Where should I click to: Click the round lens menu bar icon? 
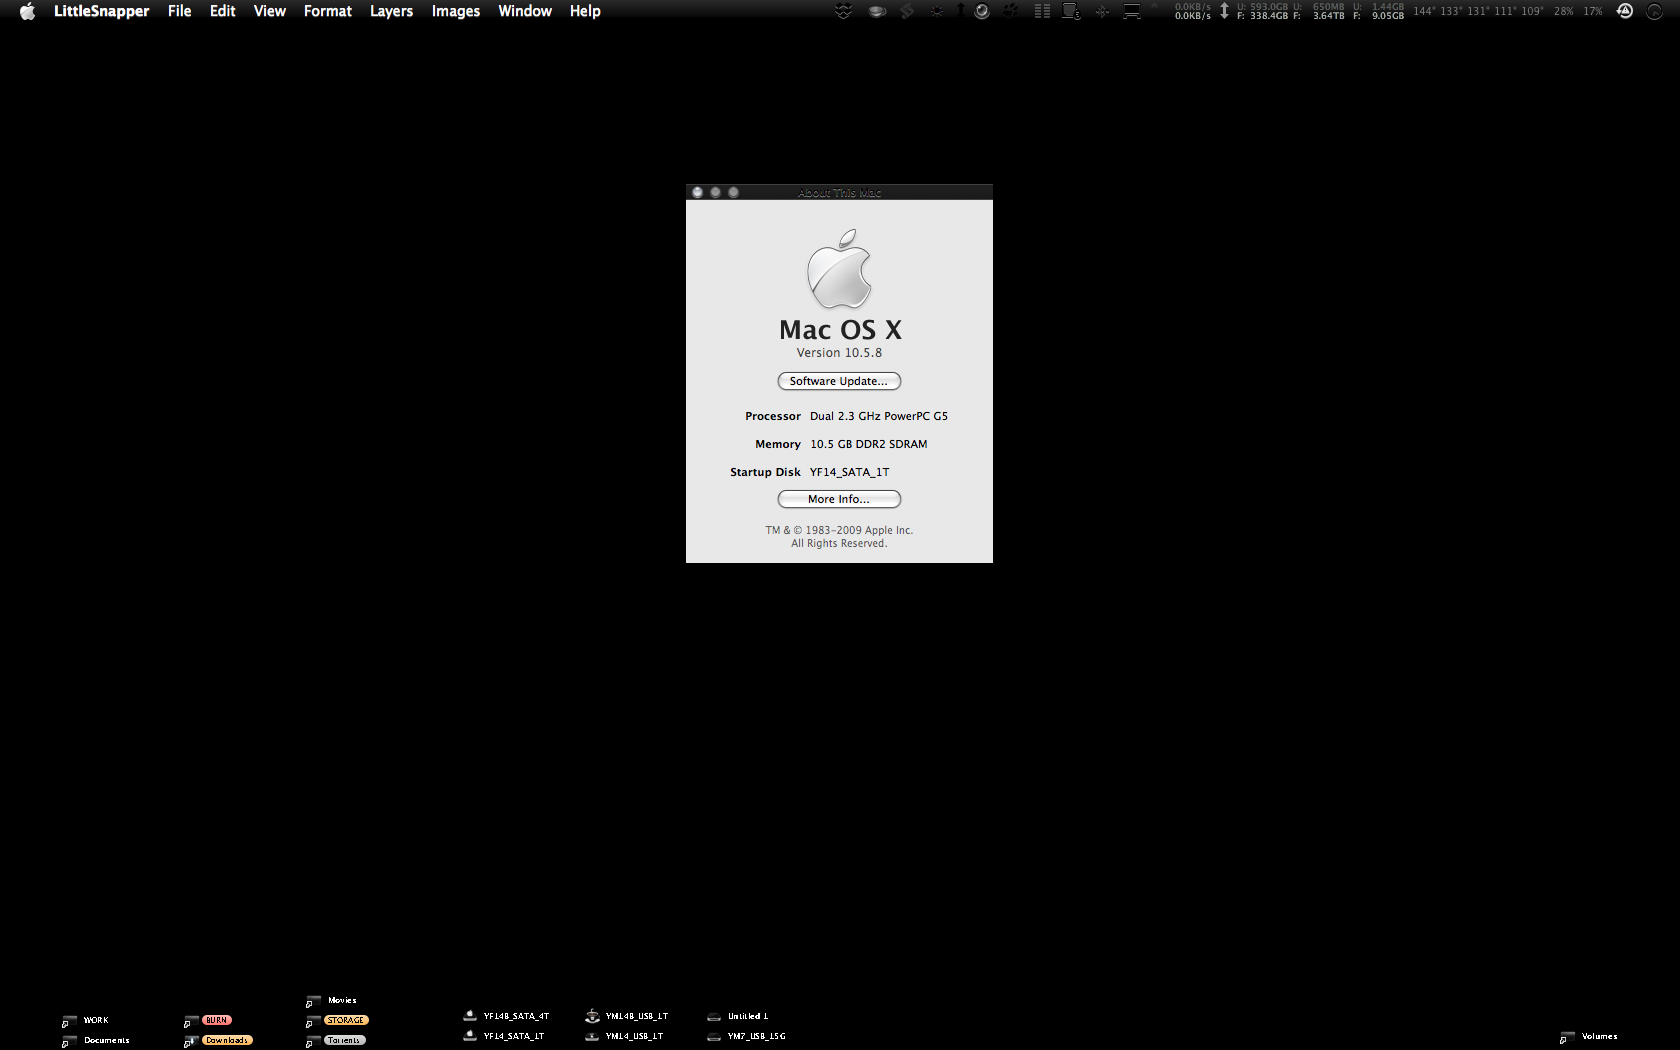pyautogui.click(x=982, y=11)
